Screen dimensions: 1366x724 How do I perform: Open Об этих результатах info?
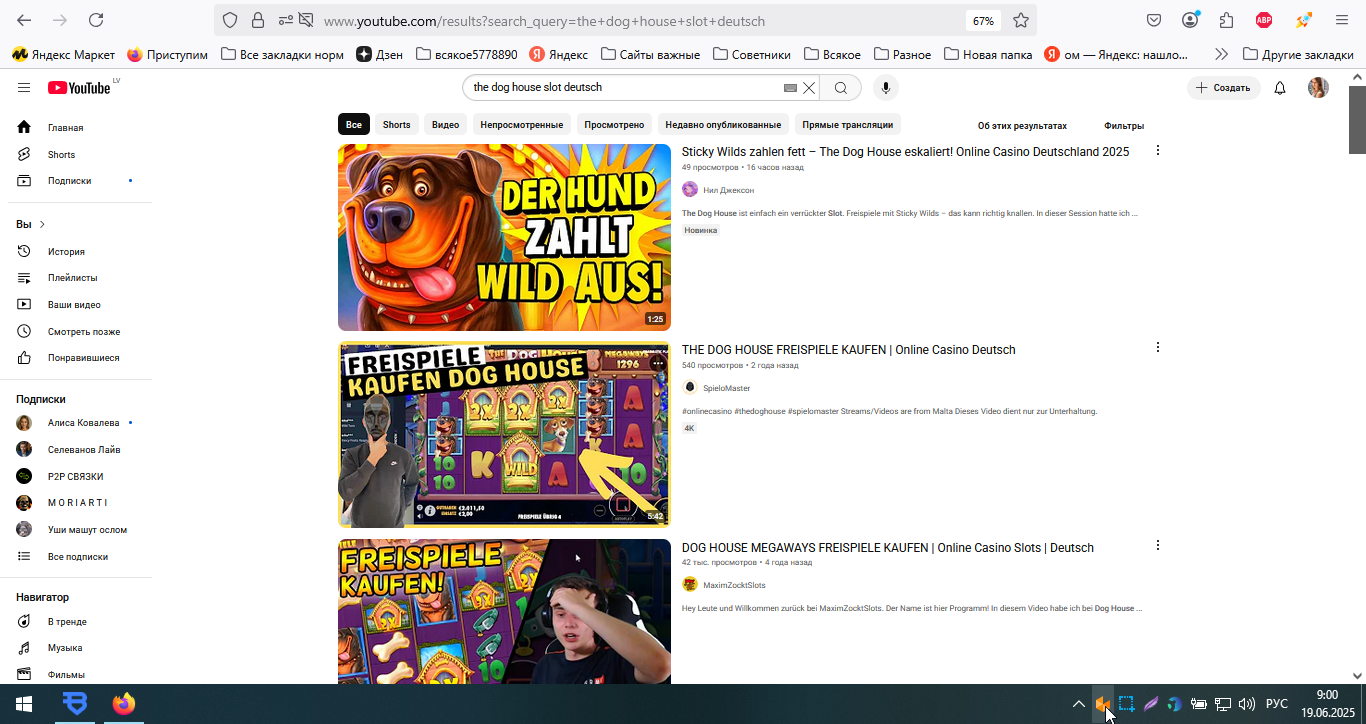click(x=1022, y=126)
